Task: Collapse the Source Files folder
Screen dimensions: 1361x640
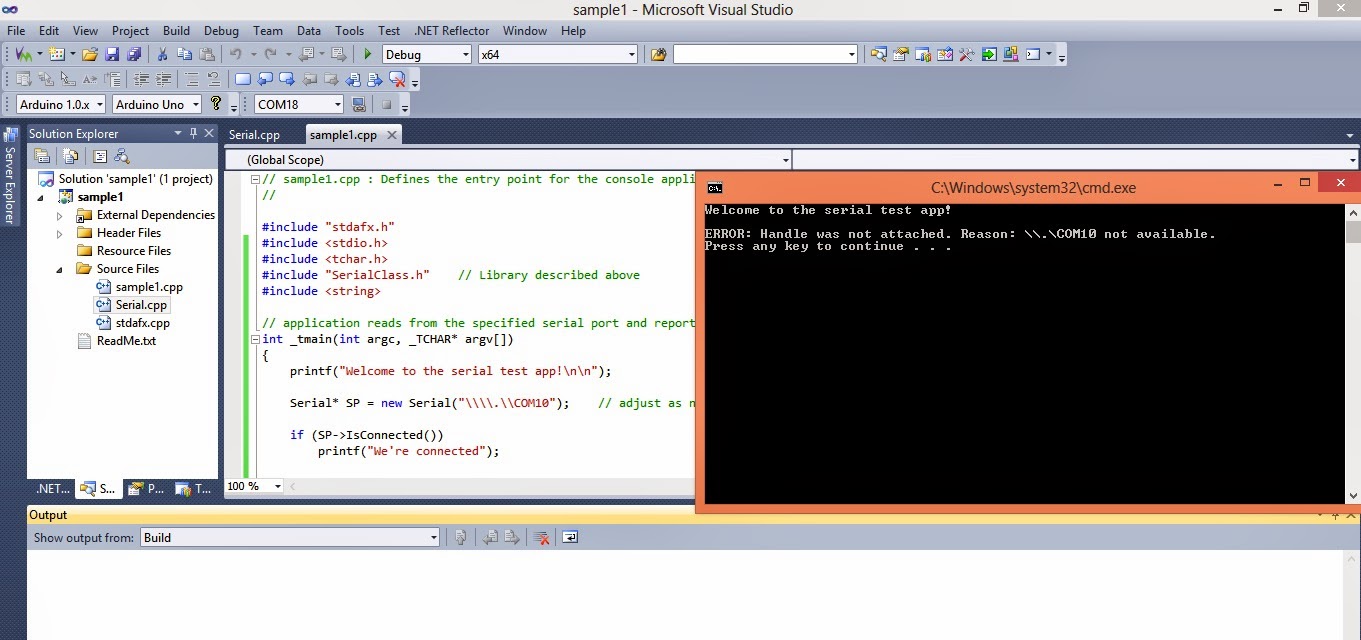Action: tap(59, 269)
